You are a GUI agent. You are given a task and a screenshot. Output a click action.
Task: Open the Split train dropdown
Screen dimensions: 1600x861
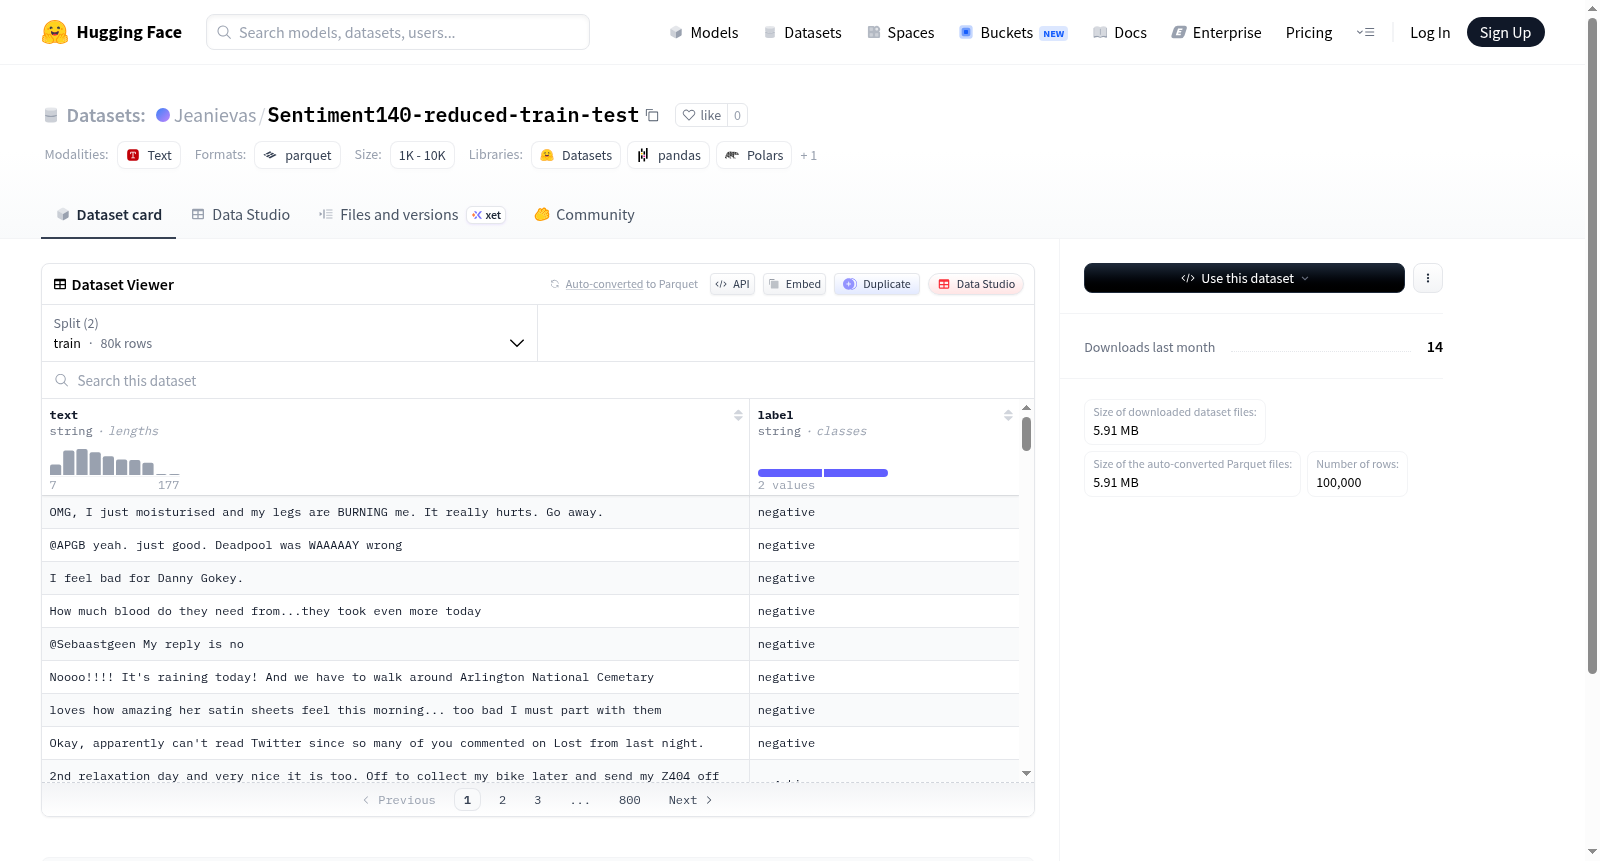289,333
